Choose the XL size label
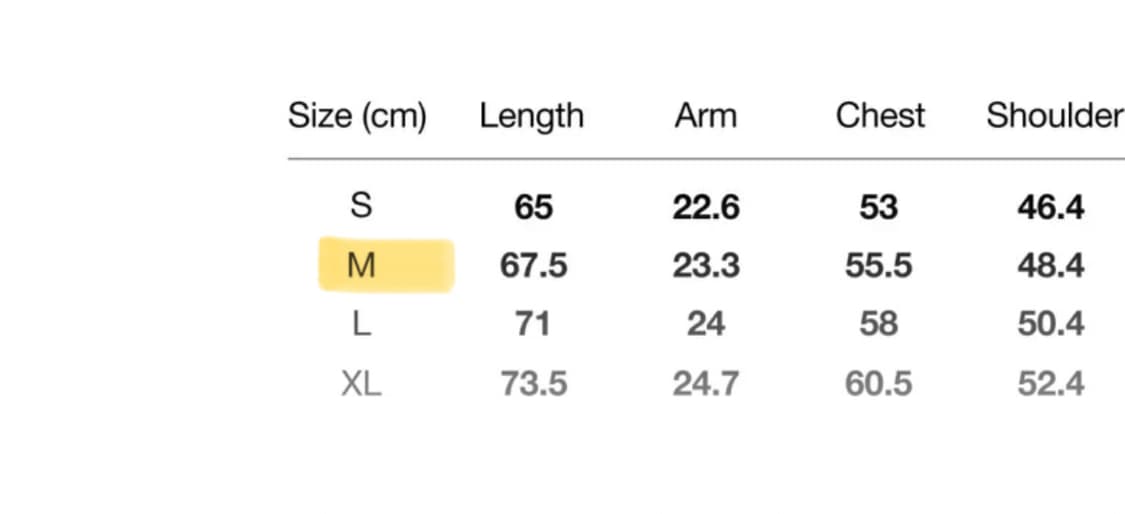 (x=361, y=384)
